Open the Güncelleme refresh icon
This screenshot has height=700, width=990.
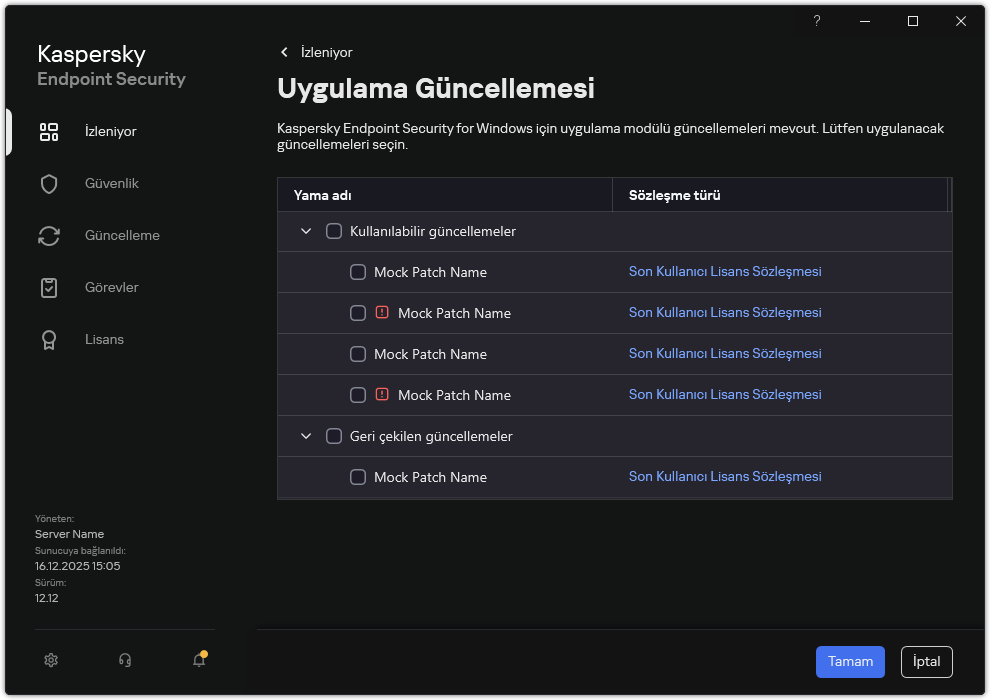pyautogui.click(x=49, y=236)
